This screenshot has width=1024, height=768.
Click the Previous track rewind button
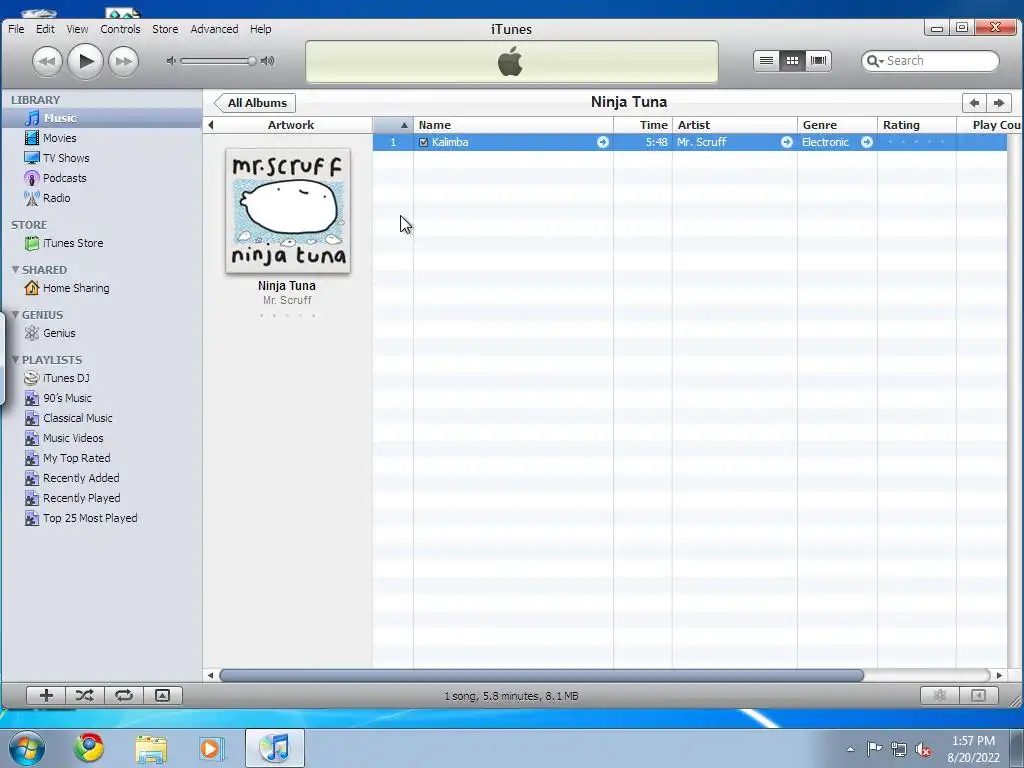(47, 61)
